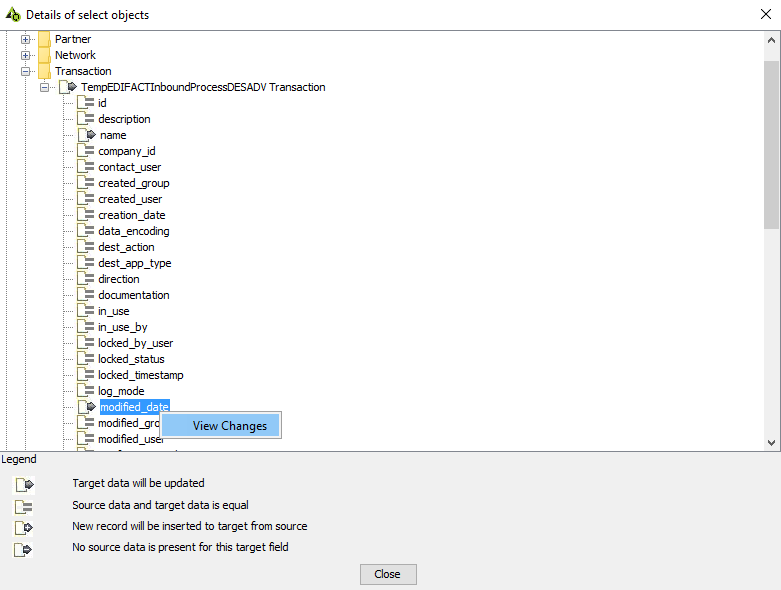This screenshot has width=781, height=590.
Task: Choose View Changes from context menu
Action: pyautogui.click(x=229, y=426)
